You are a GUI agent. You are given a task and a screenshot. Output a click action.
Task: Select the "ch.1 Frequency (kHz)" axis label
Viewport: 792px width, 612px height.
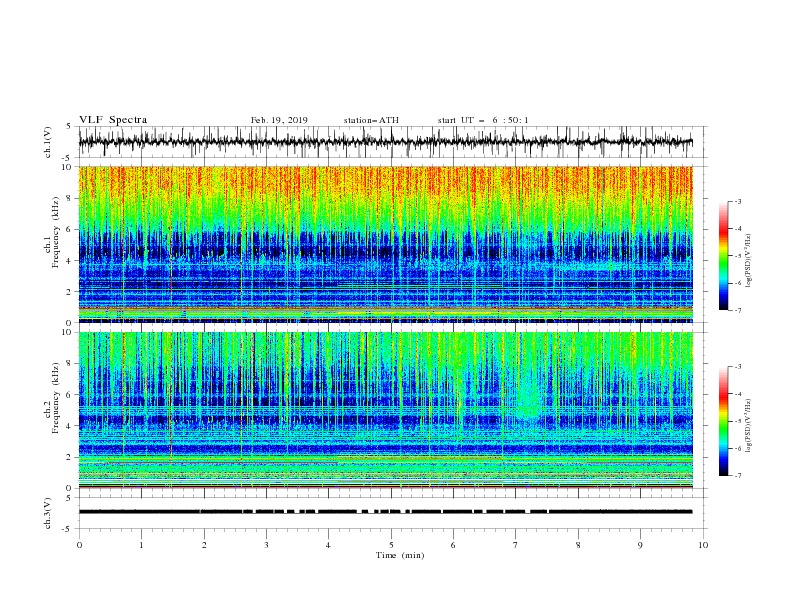tap(52, 233)
